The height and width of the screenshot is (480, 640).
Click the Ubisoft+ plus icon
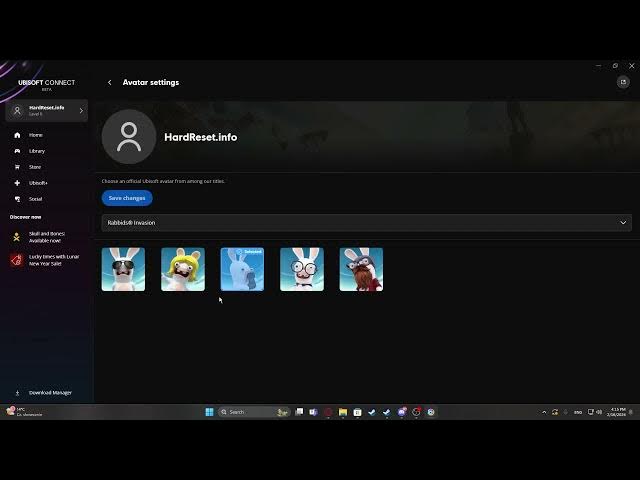coord(17,183)
